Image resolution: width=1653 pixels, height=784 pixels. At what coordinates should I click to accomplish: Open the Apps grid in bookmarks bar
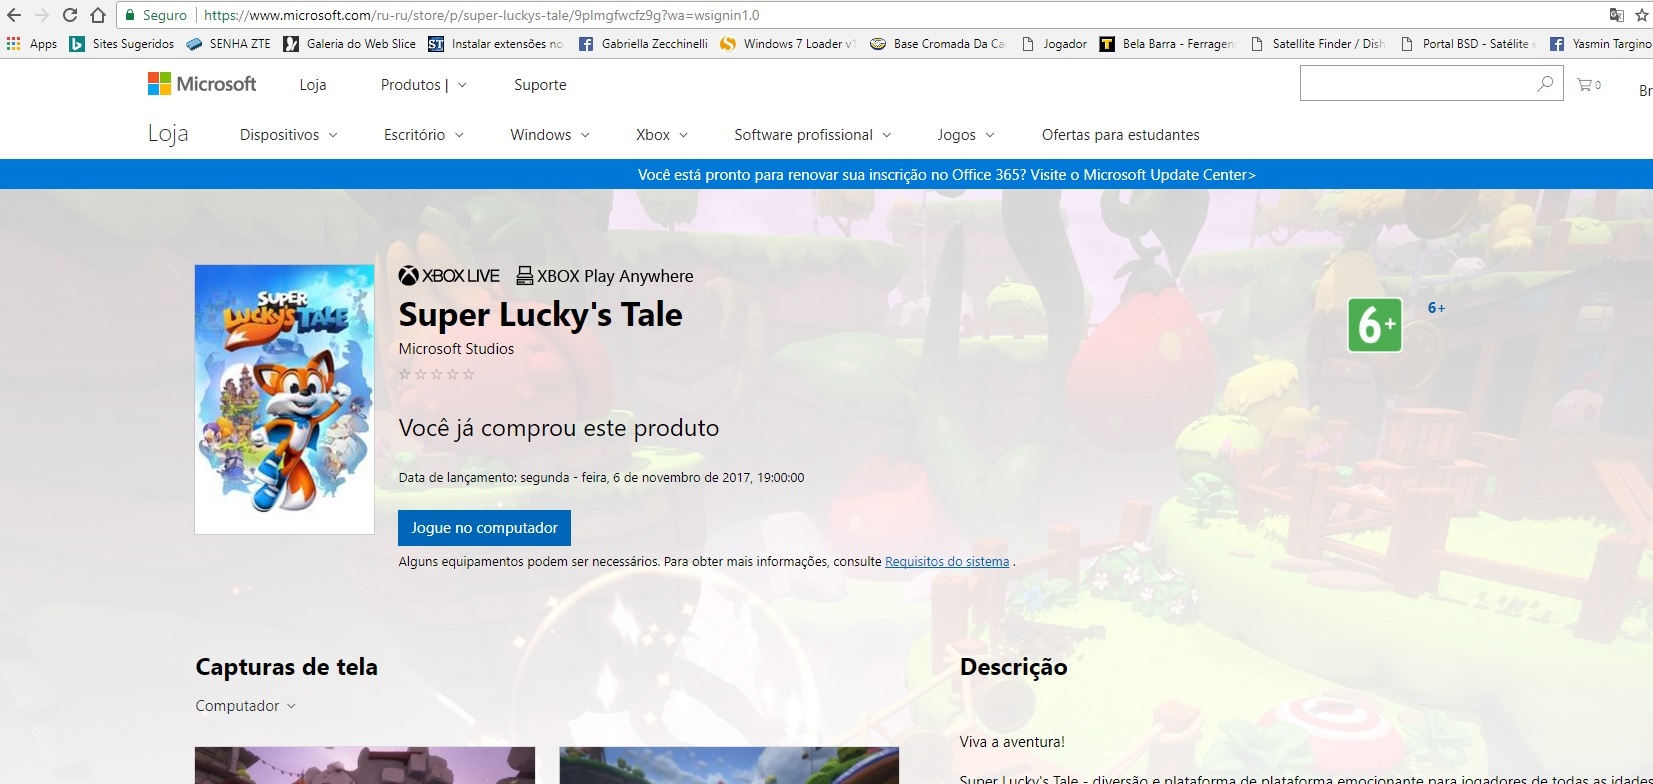[32, 44]
